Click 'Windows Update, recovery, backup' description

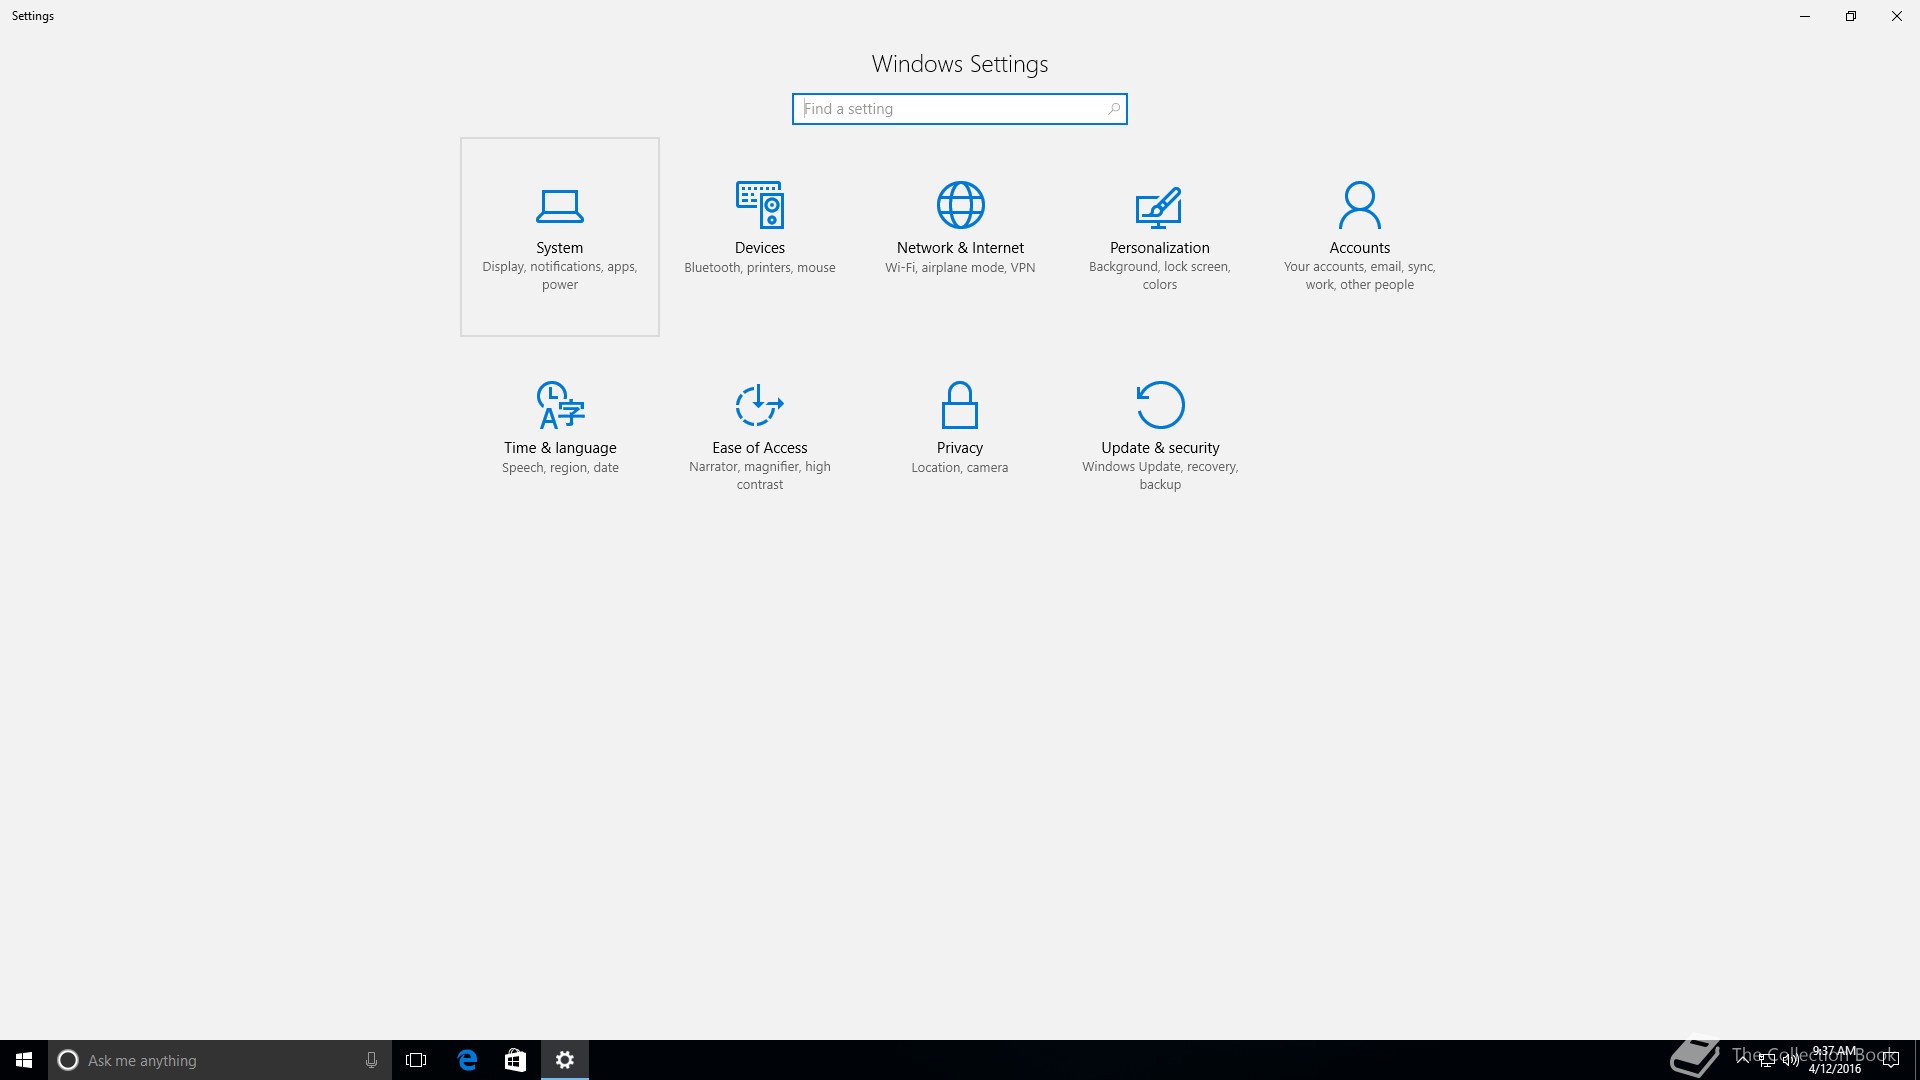click(x=1160, y=476)
